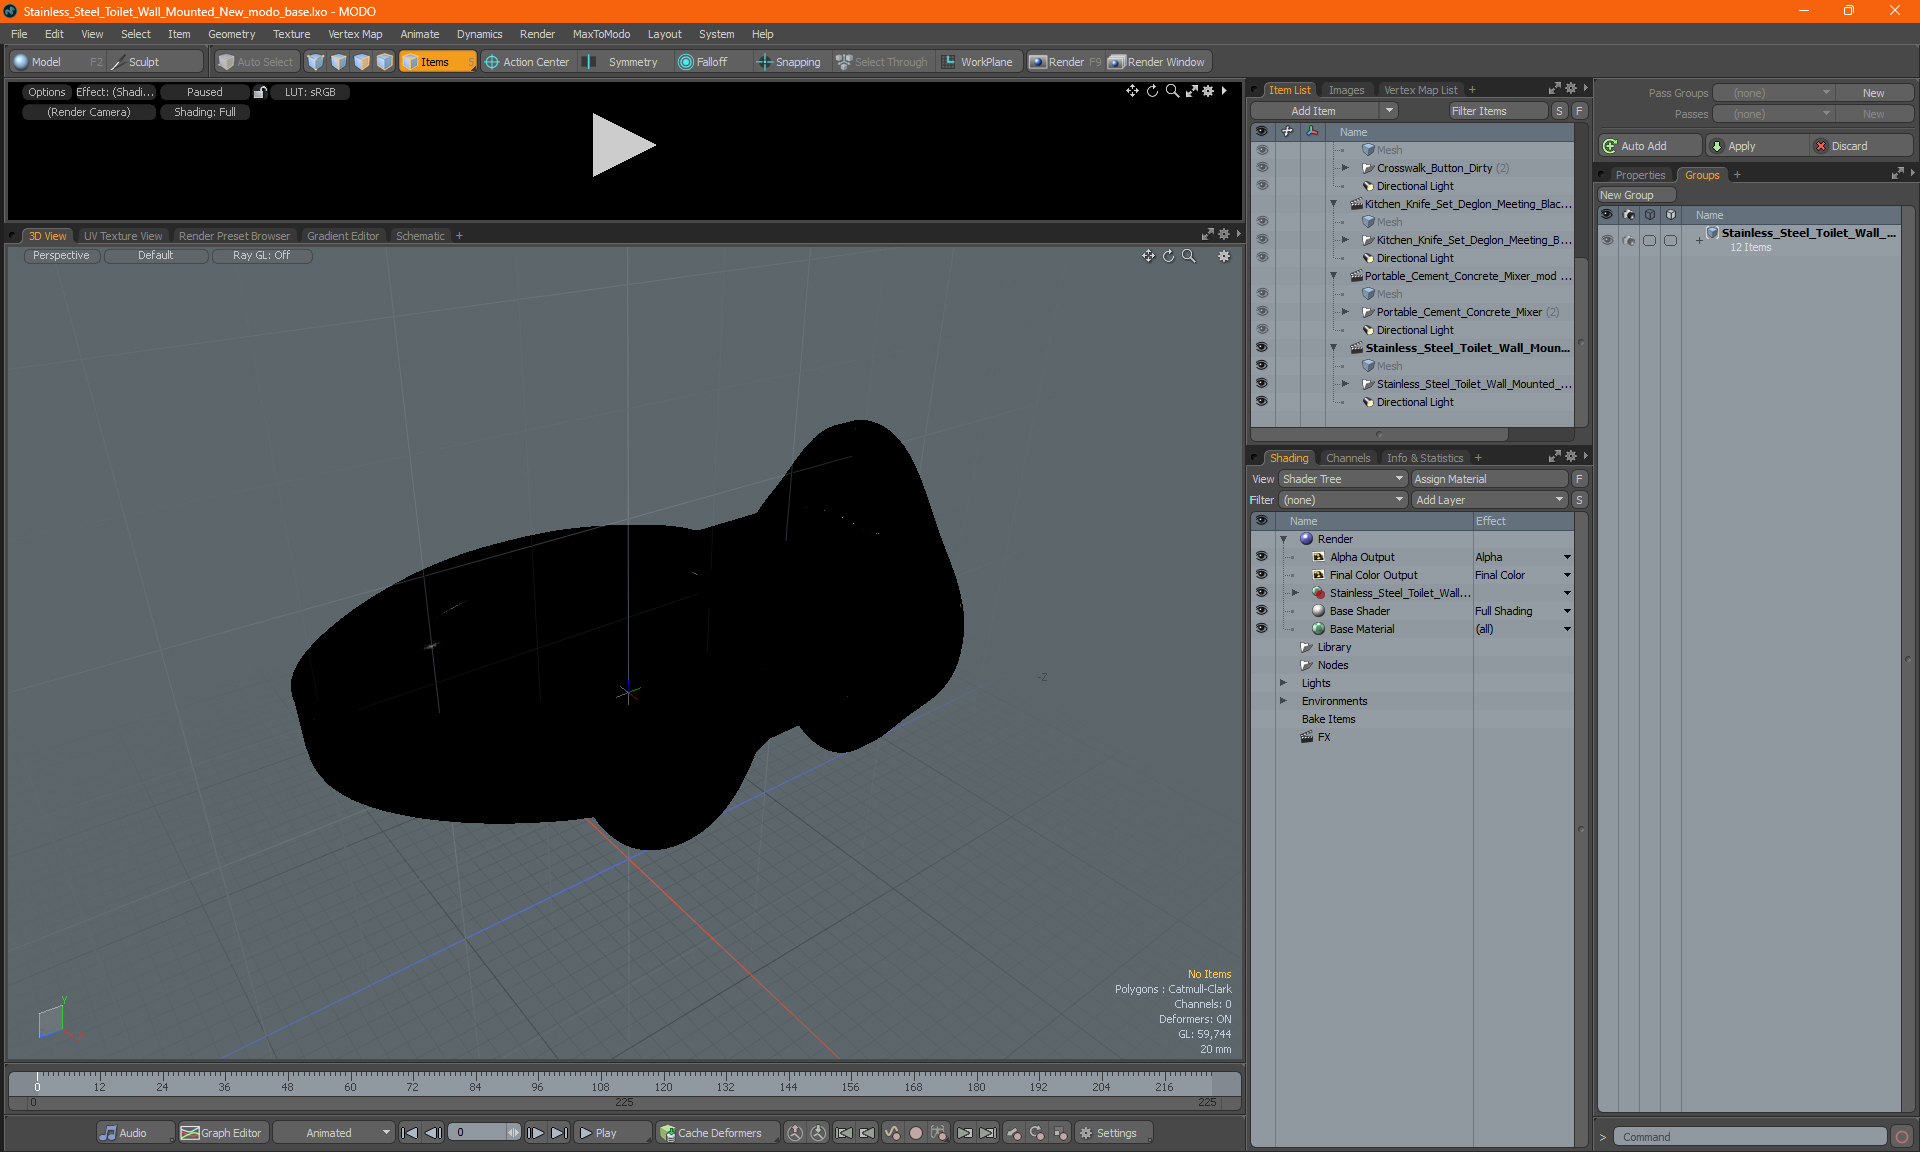Switch to the Channels tab
The image size is (1920, 1152).
point(1348,458)
